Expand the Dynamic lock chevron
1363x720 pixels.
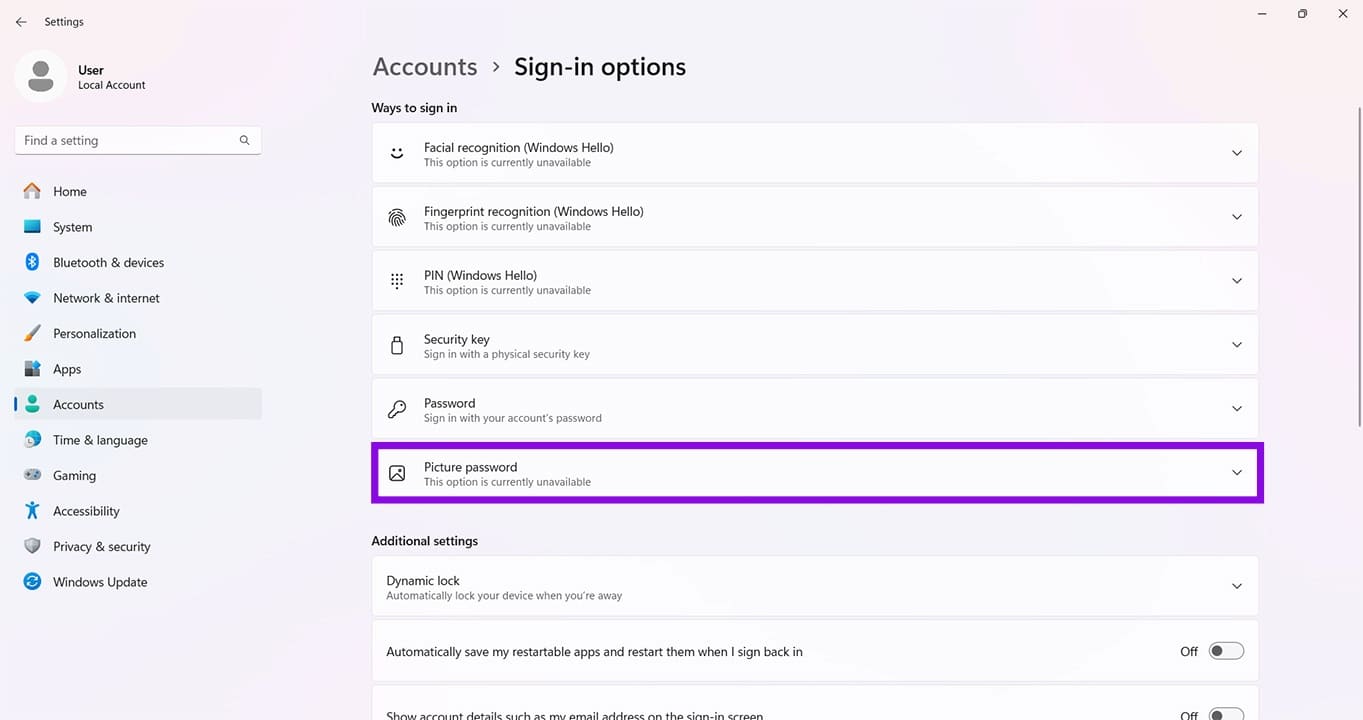click(1237, 586)
